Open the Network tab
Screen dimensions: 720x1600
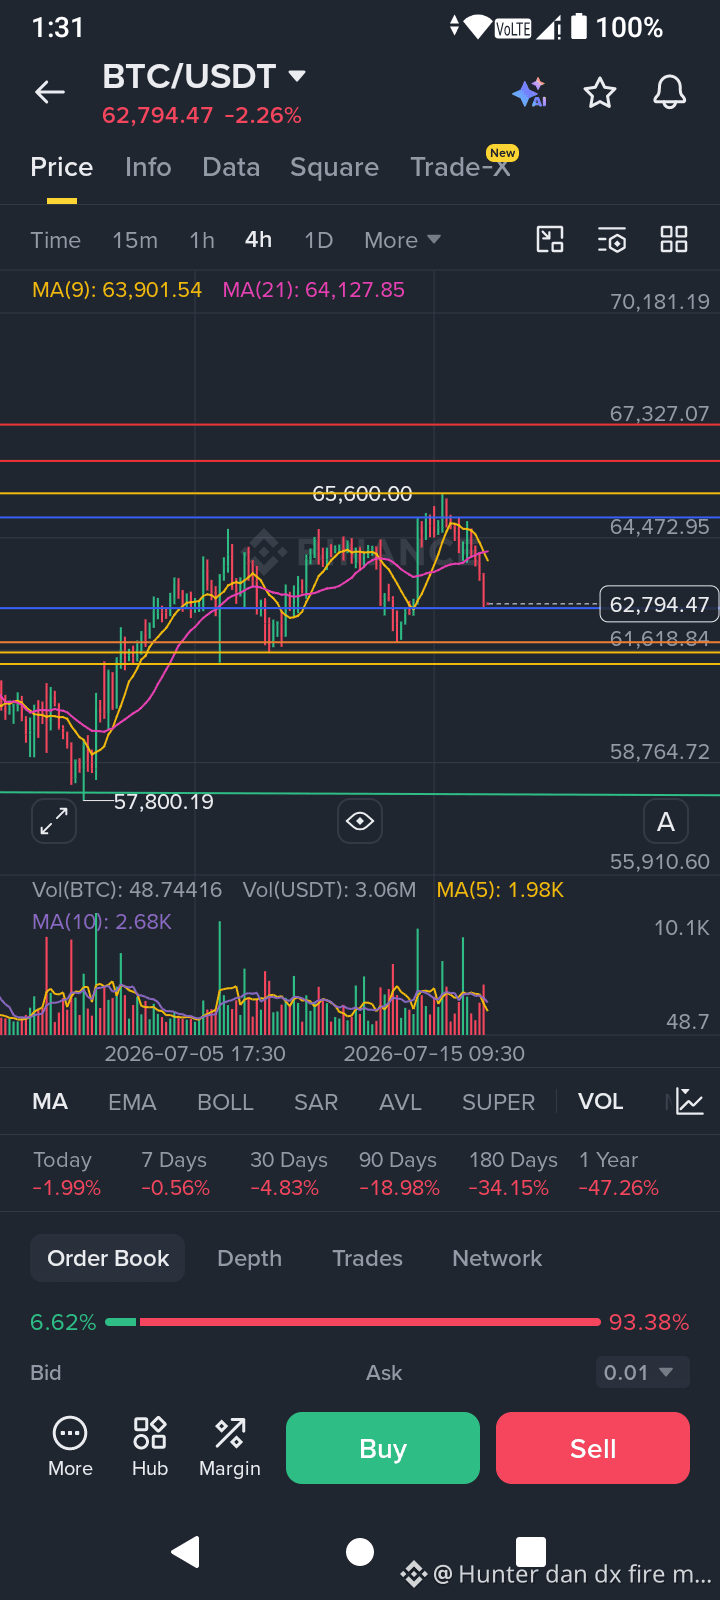497,1258
